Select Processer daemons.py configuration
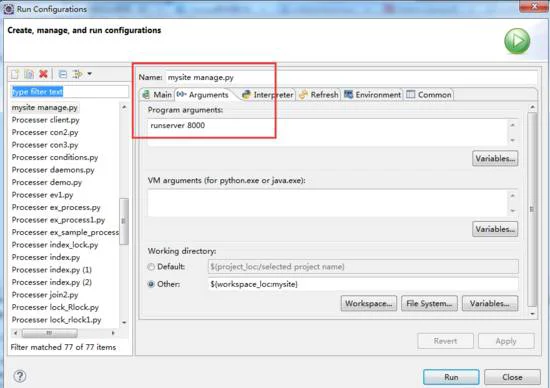Image resolution: width=550 pixels, height=388 pixels. [53, 170]
